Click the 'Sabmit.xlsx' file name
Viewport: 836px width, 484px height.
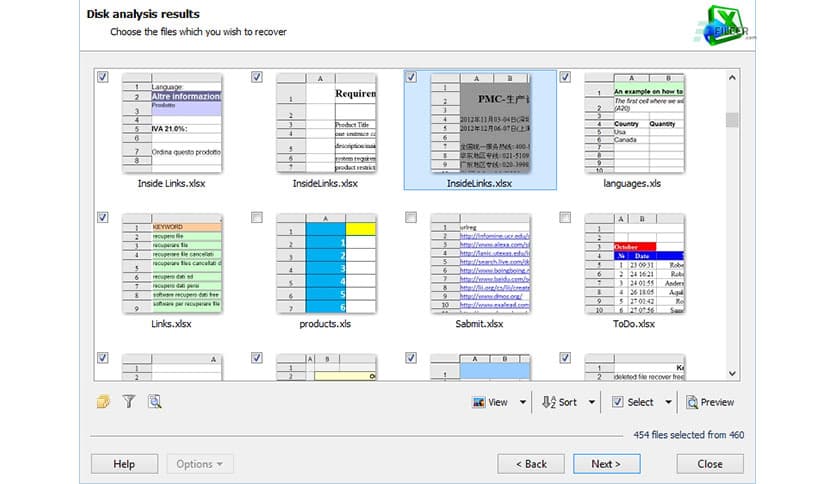[479, 324]
